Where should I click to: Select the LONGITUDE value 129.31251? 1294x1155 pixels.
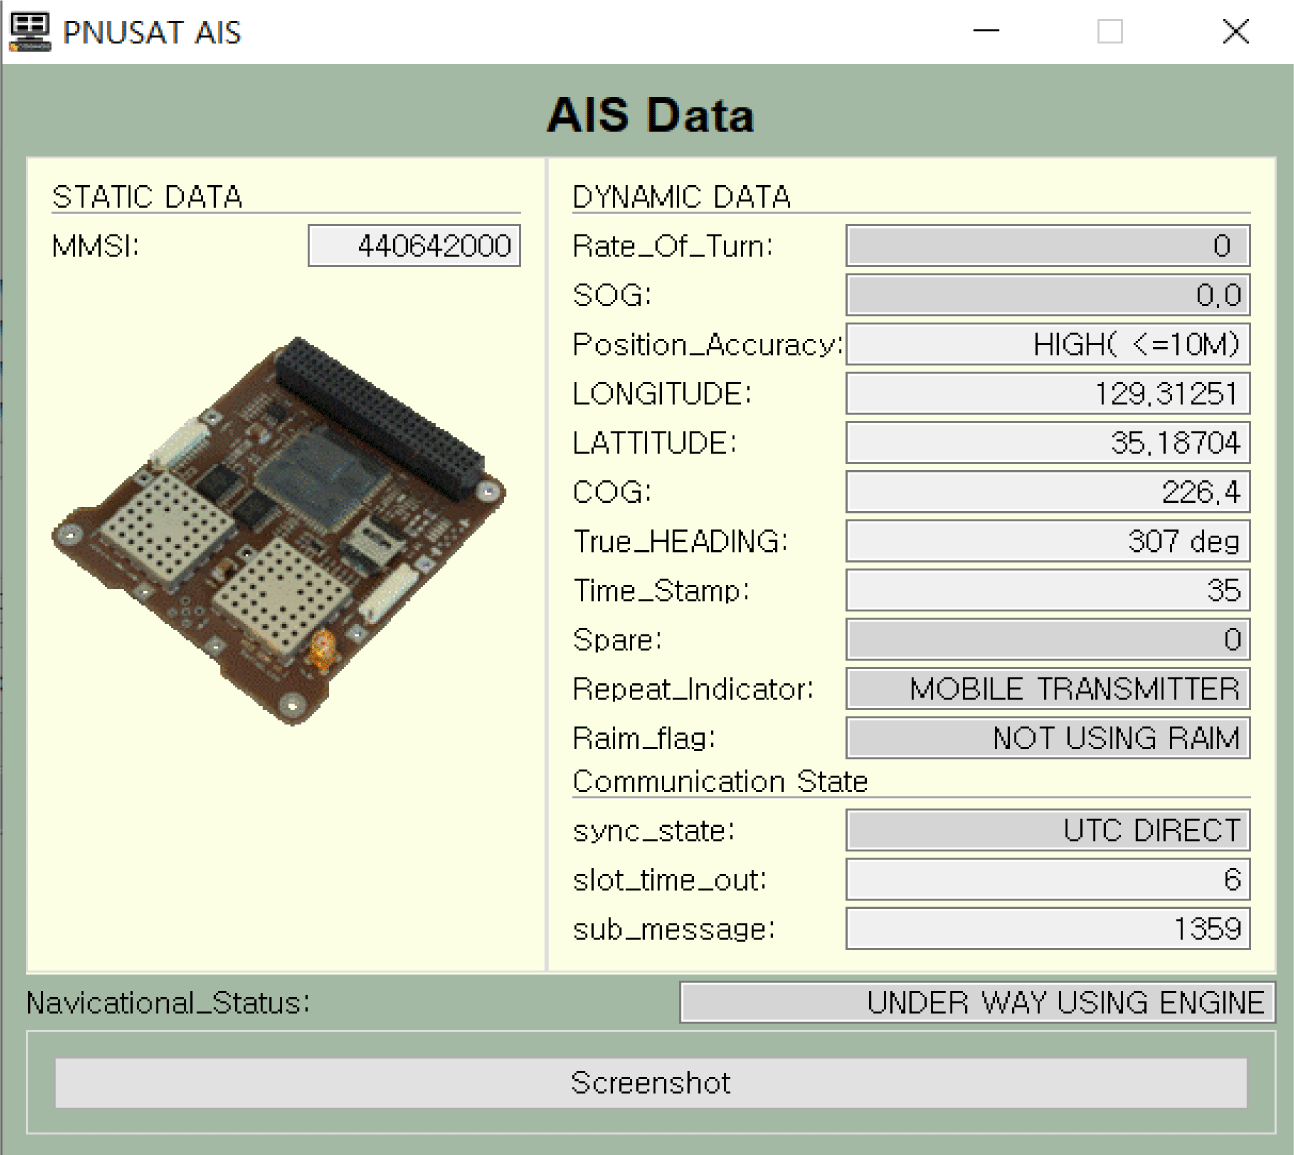[x=1048, y=393]
